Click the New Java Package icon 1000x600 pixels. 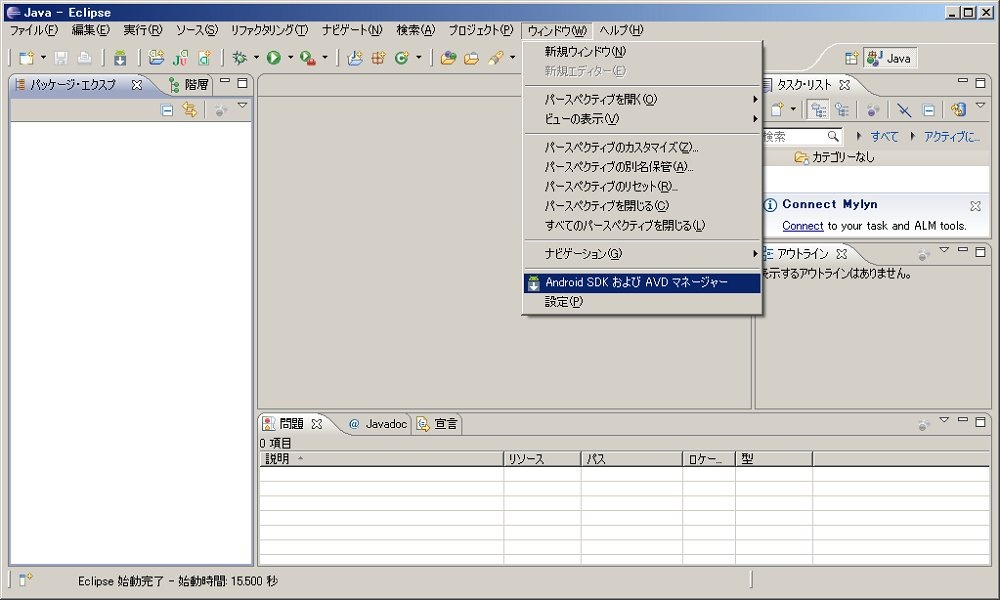[378, 58]
